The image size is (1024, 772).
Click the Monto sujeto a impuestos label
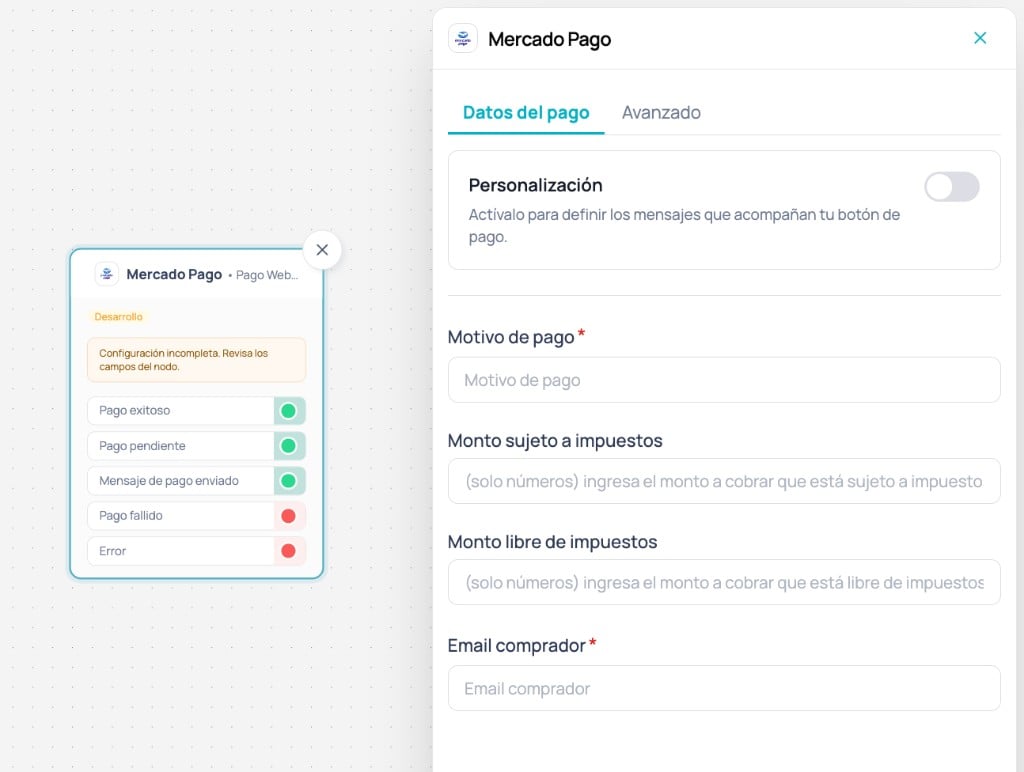tap(555, 441)
